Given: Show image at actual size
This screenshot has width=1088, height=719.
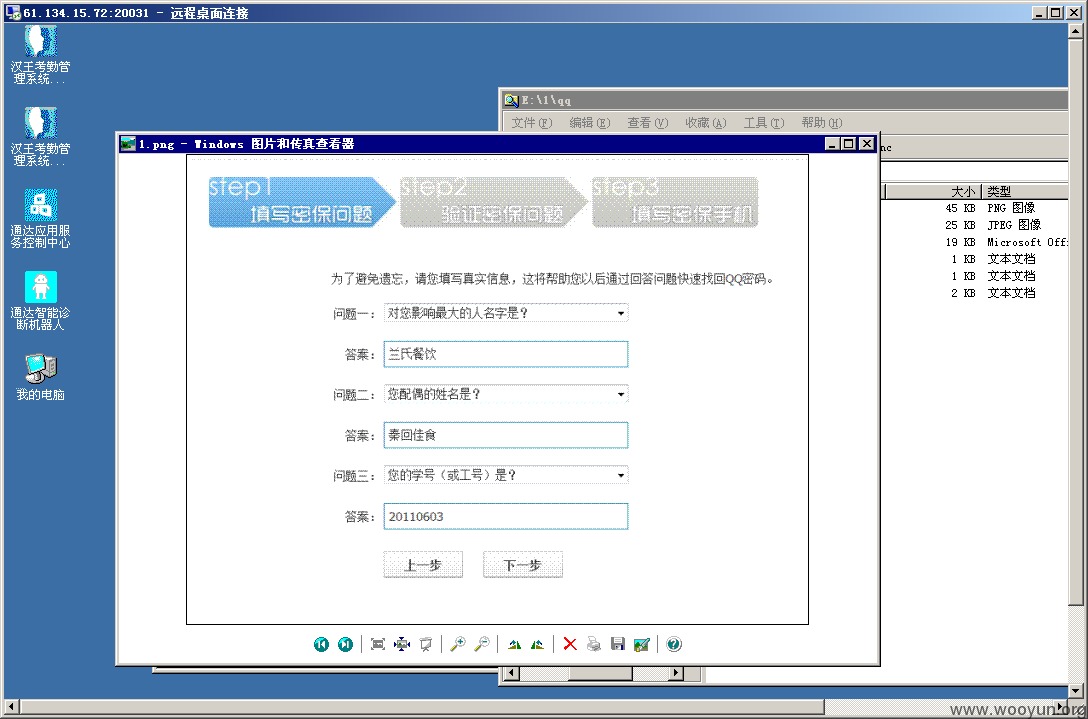Looking at the screenshot, I should pyautogui.click(x=402, y=645).
